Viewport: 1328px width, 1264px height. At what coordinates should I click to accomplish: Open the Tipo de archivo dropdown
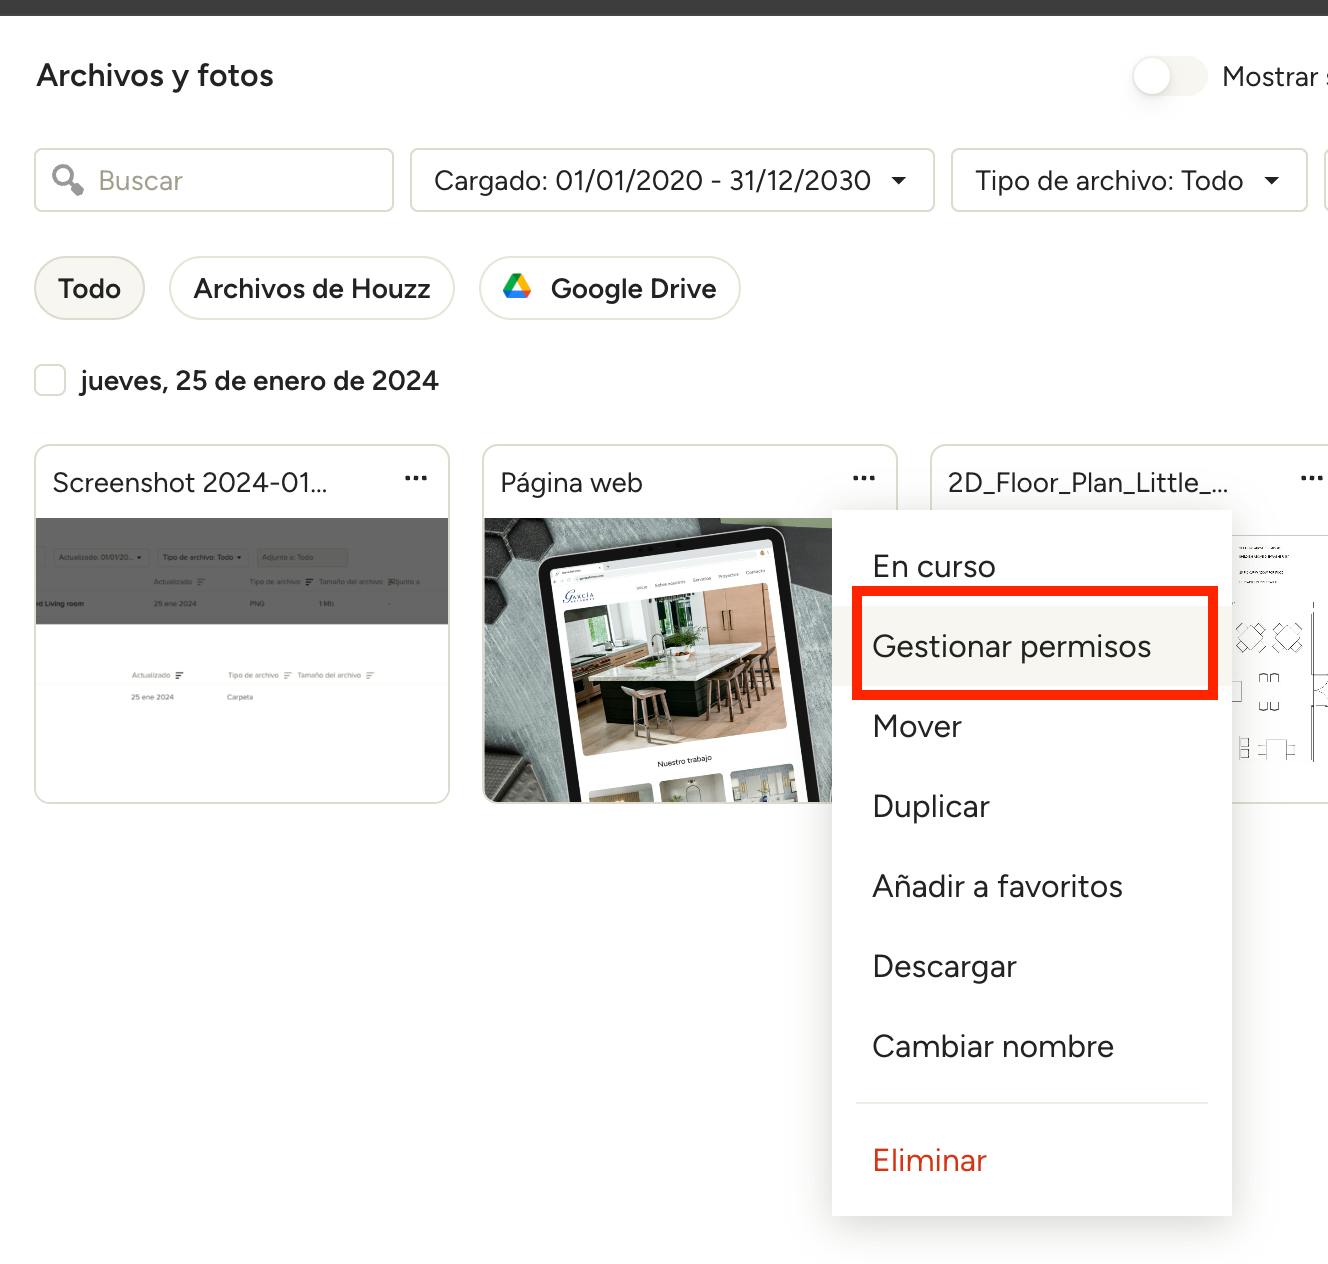coord(1128,180)
